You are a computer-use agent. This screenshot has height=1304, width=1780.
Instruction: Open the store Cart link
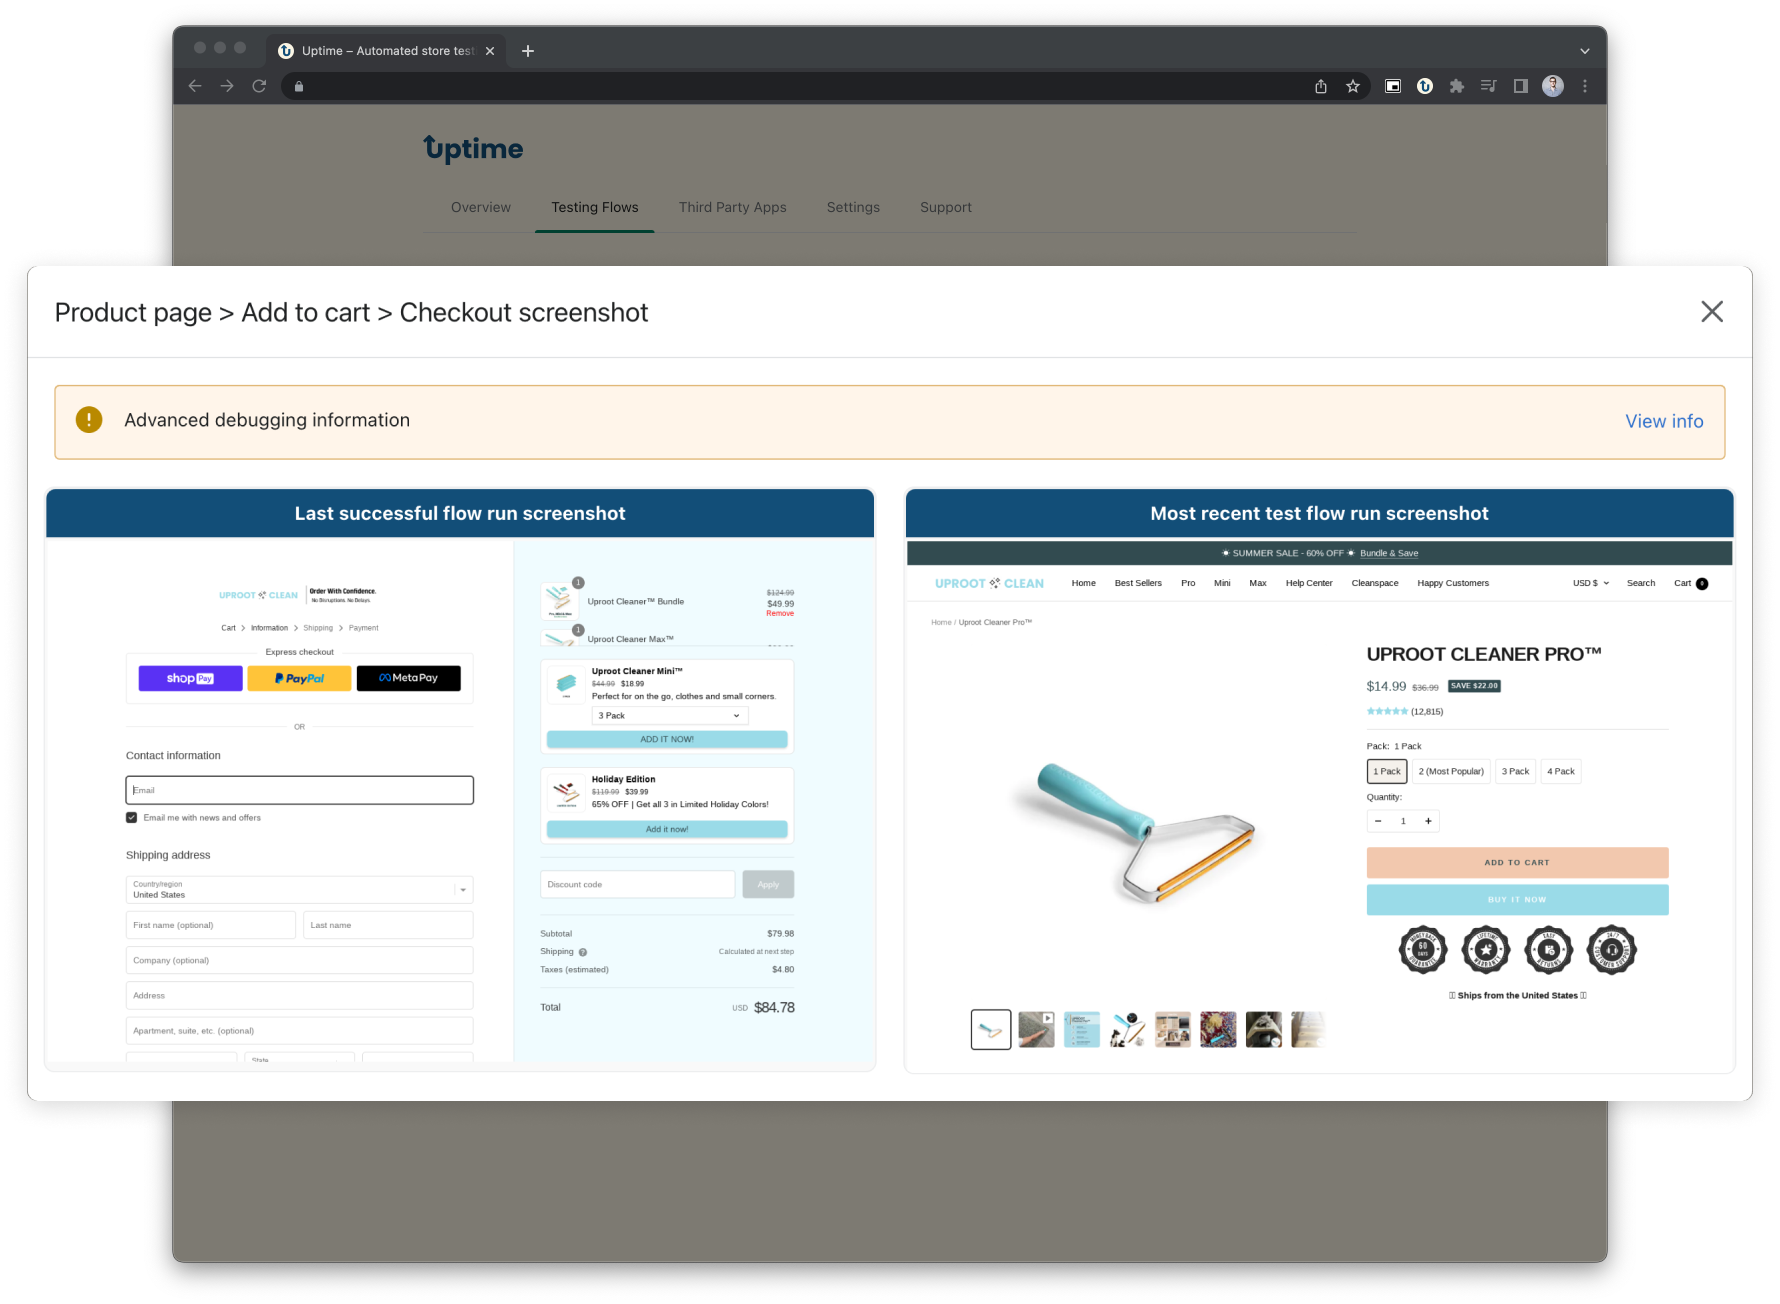coord(1691,583)
